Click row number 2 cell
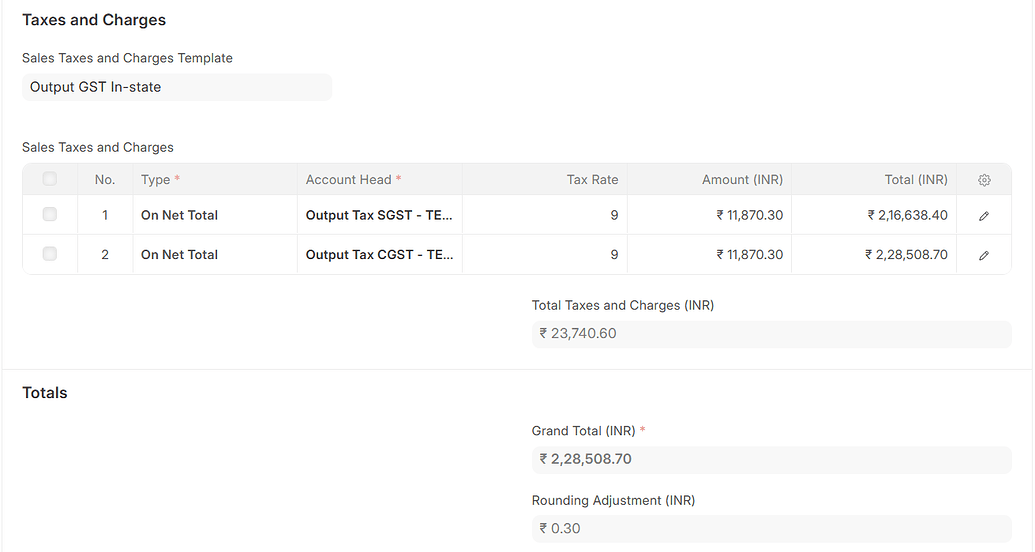Viewport: 1035px width, 552px height. click(105, 254)
